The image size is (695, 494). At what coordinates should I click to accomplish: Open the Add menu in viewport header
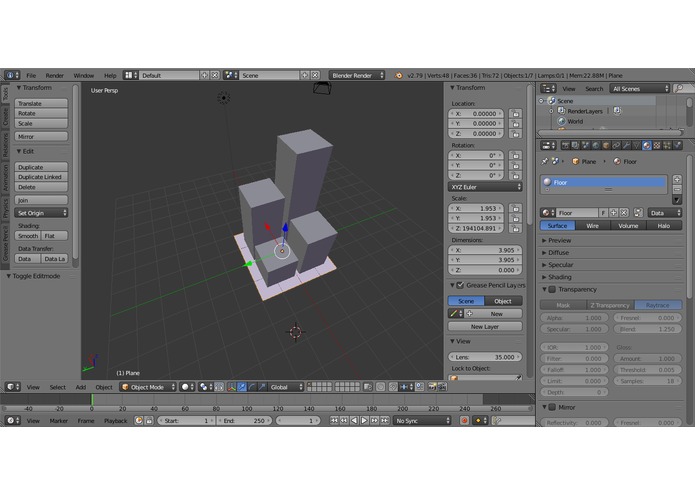point(81,387)
